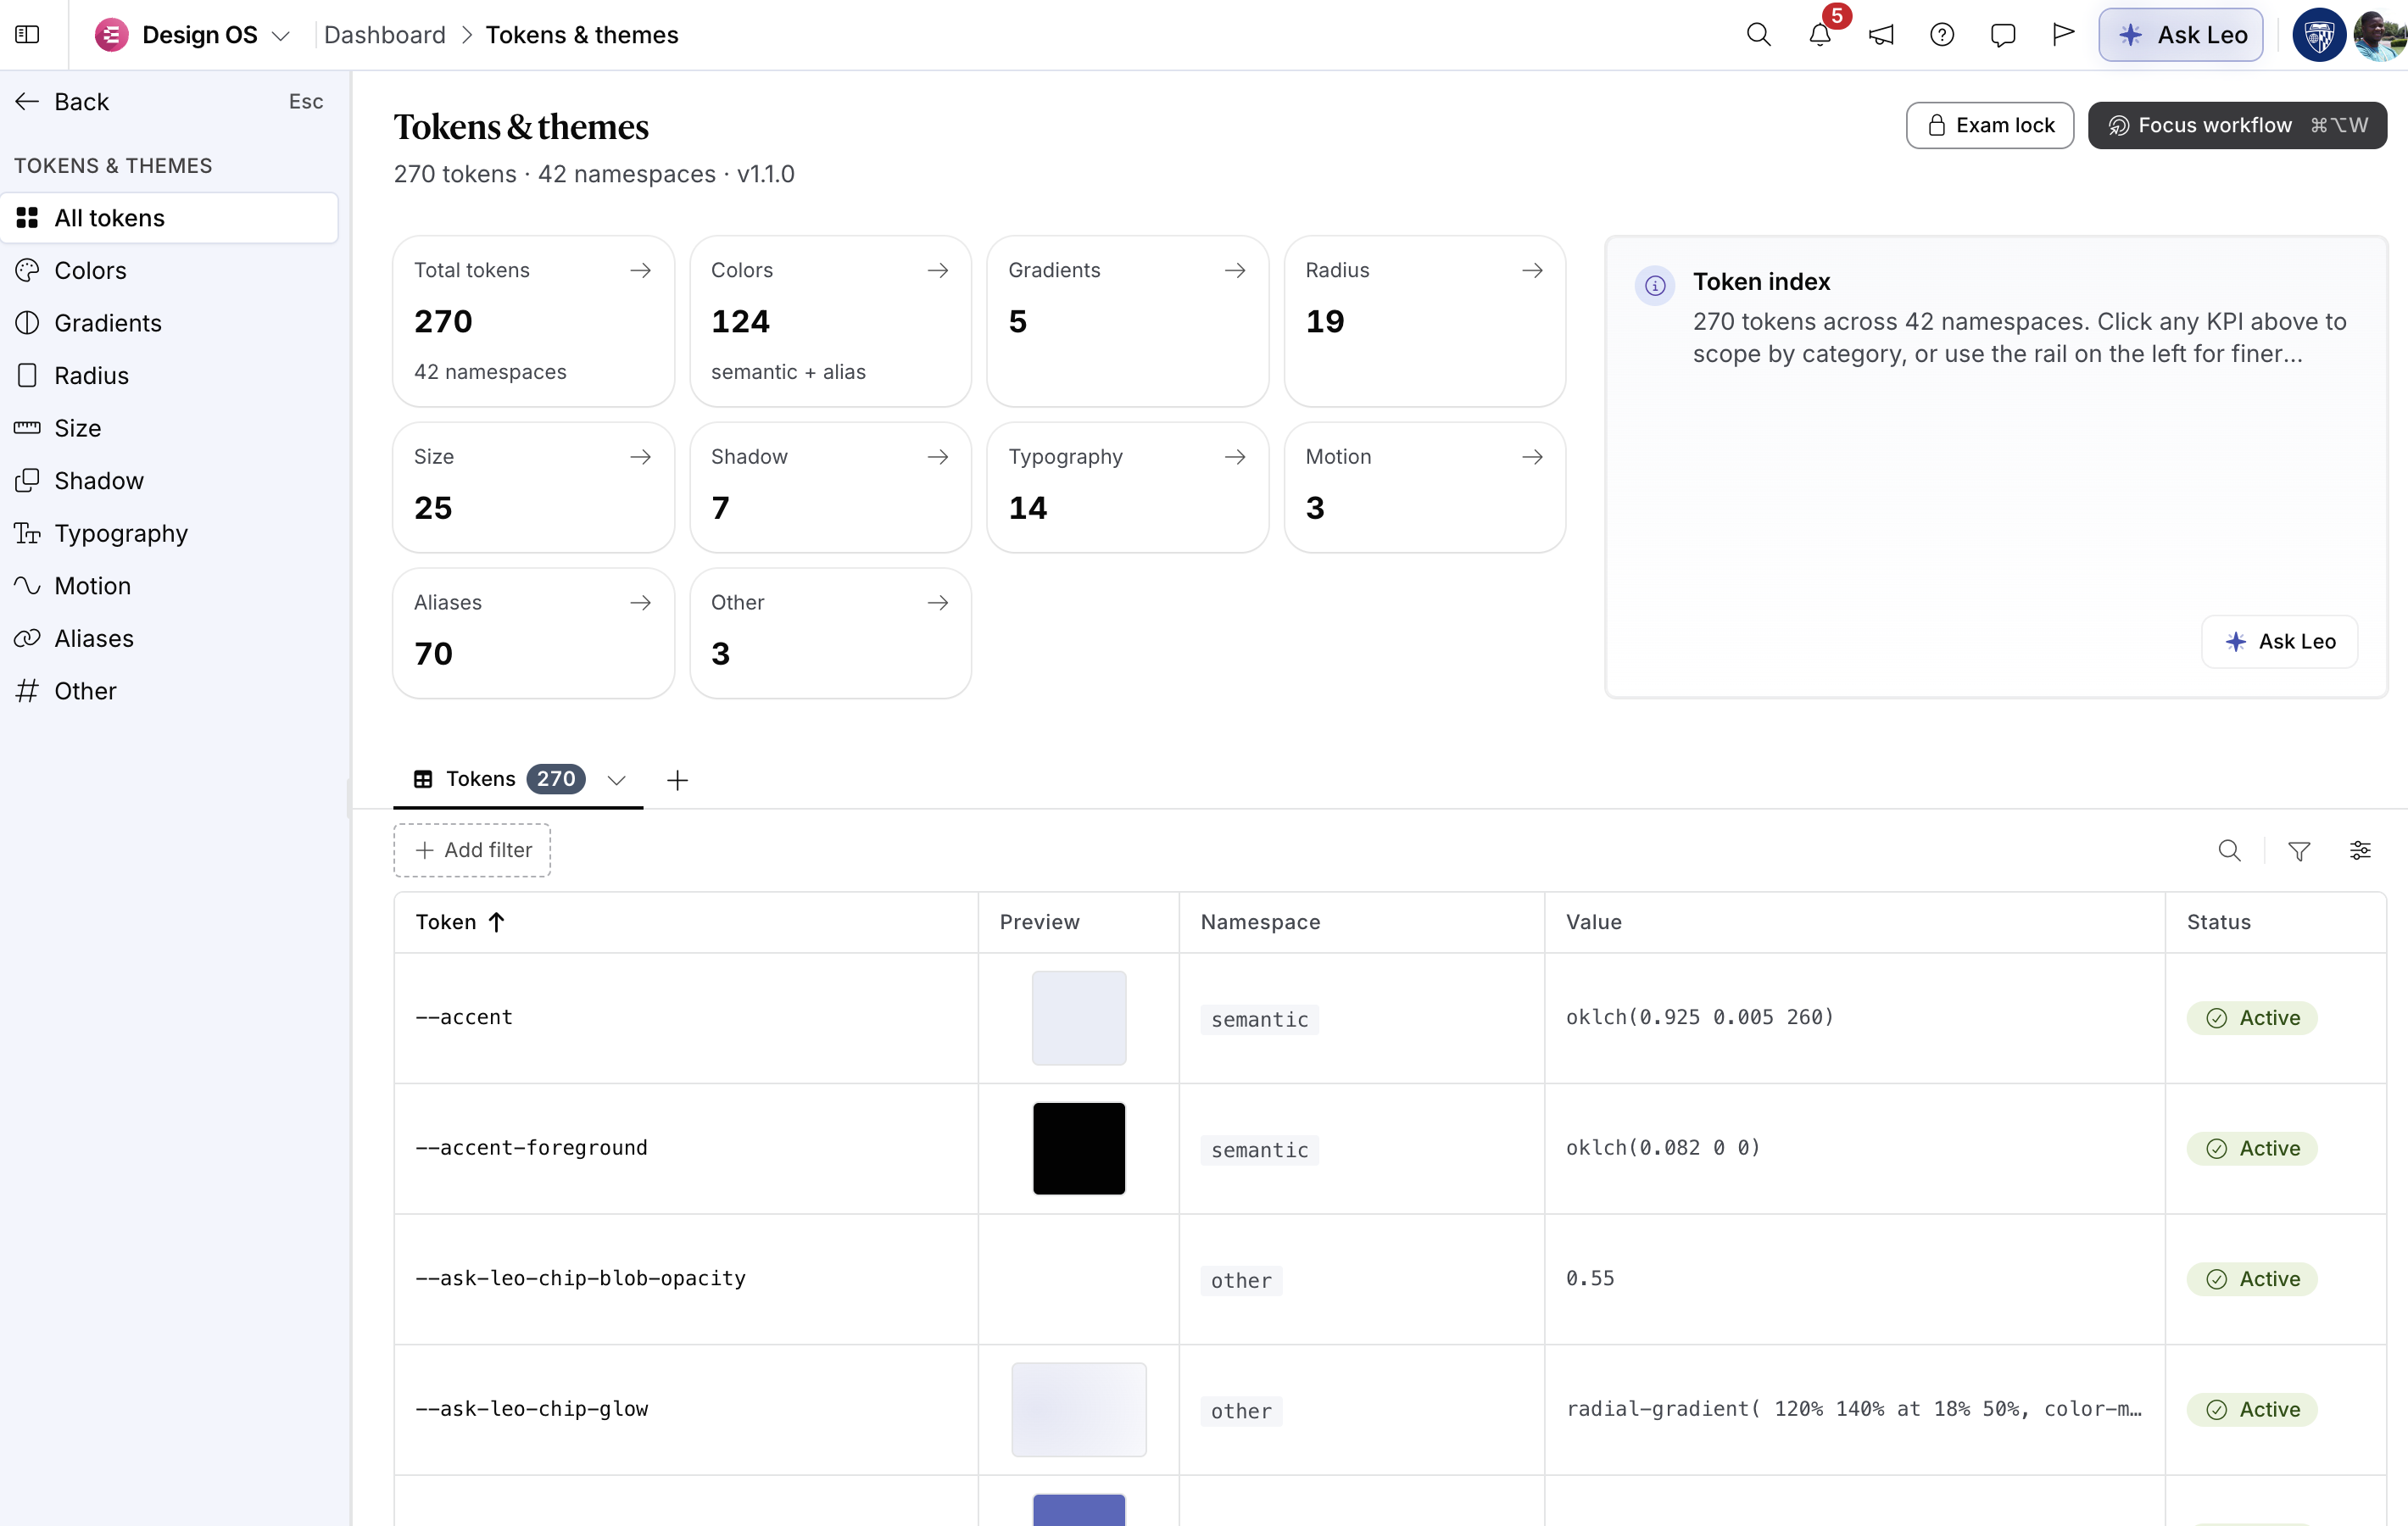Open Other card arrow
Screen dimensions: 2408x1526
pyautogui.click(x=937, y=602)
